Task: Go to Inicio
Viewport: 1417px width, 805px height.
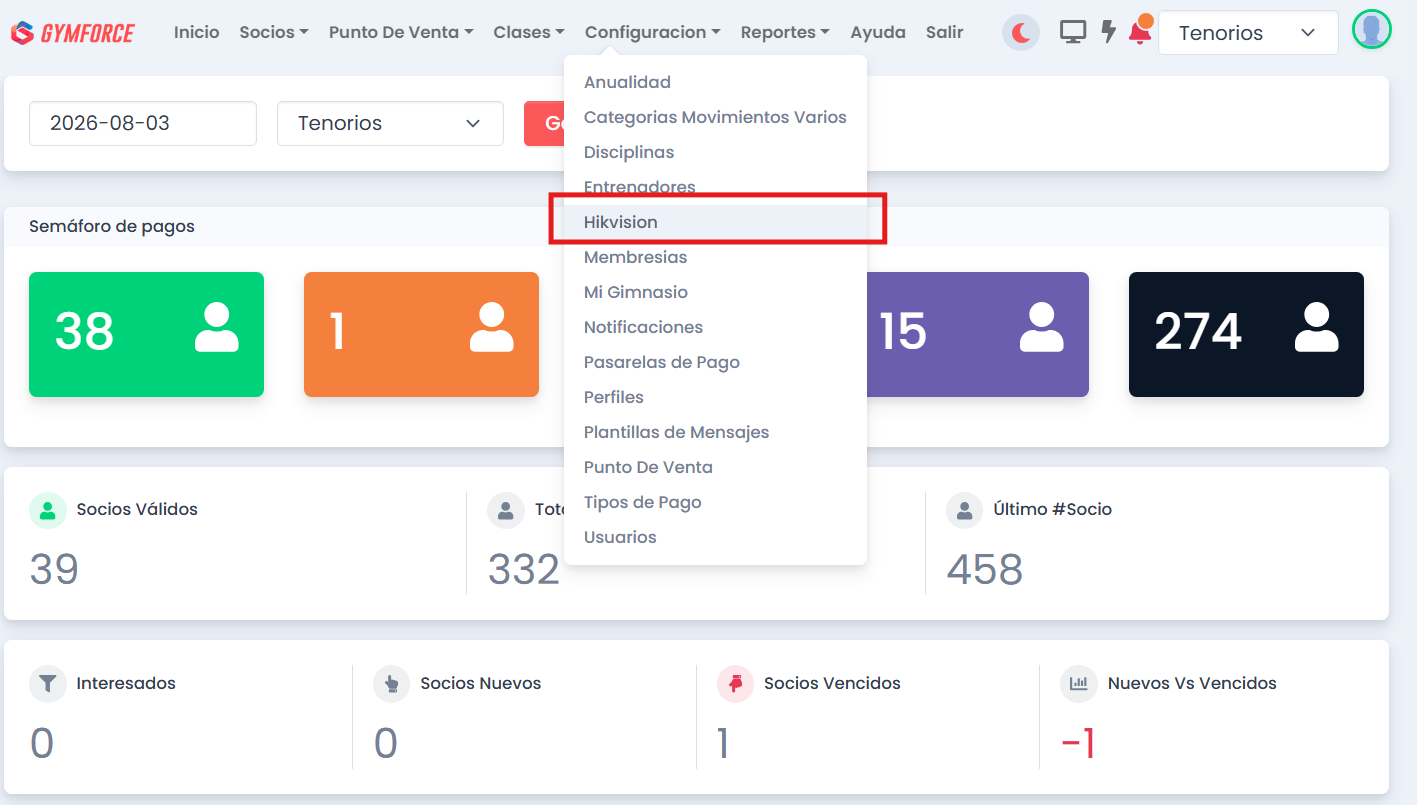Action: pos(196,32)
